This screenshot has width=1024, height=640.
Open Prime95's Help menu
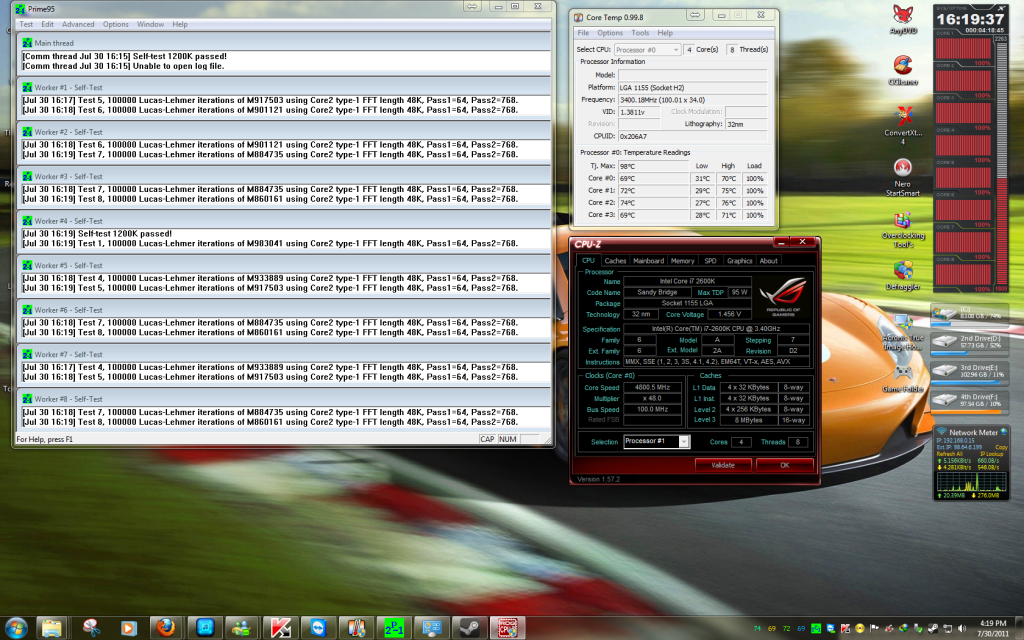pos(180,24)
